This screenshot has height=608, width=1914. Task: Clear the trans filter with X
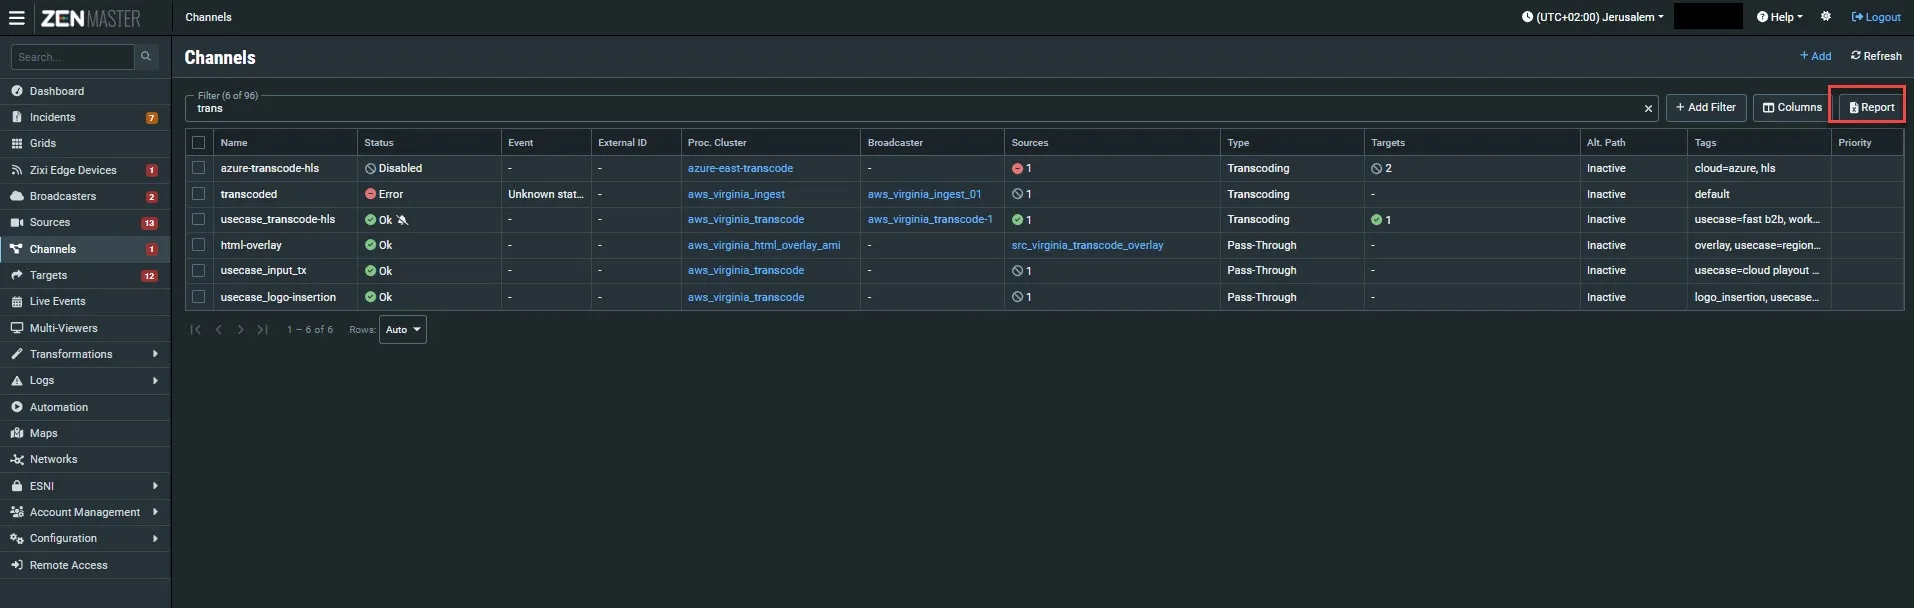click(1648, 108)
